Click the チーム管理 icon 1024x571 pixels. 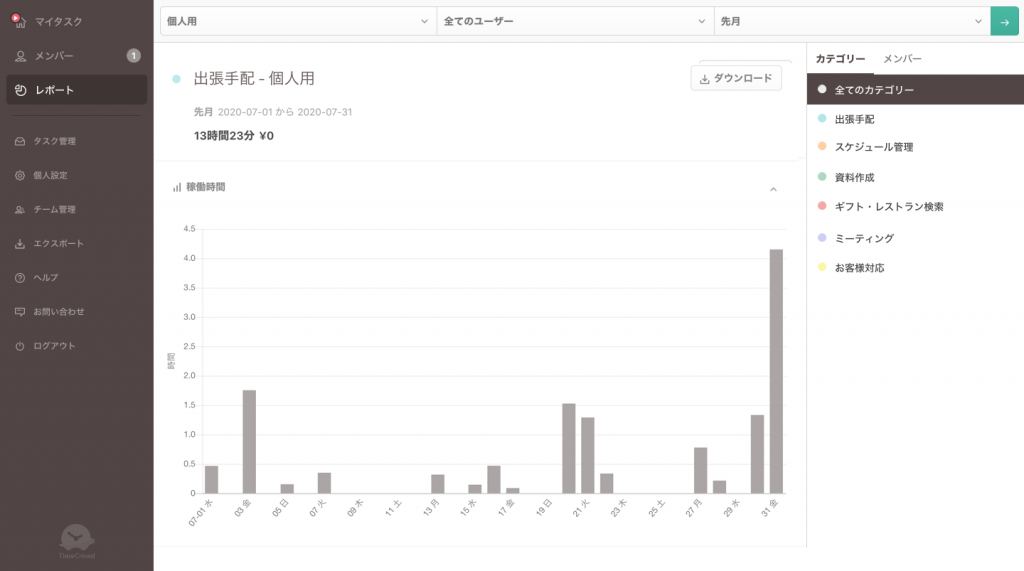point(20,210)
